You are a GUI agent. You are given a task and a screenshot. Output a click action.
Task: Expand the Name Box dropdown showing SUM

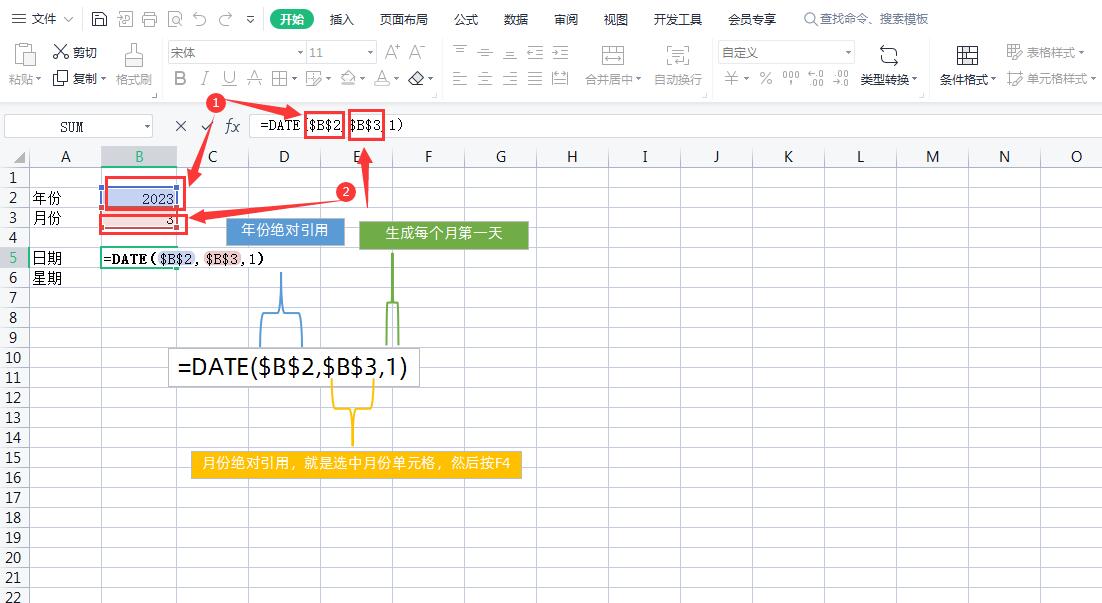(148, 125)
